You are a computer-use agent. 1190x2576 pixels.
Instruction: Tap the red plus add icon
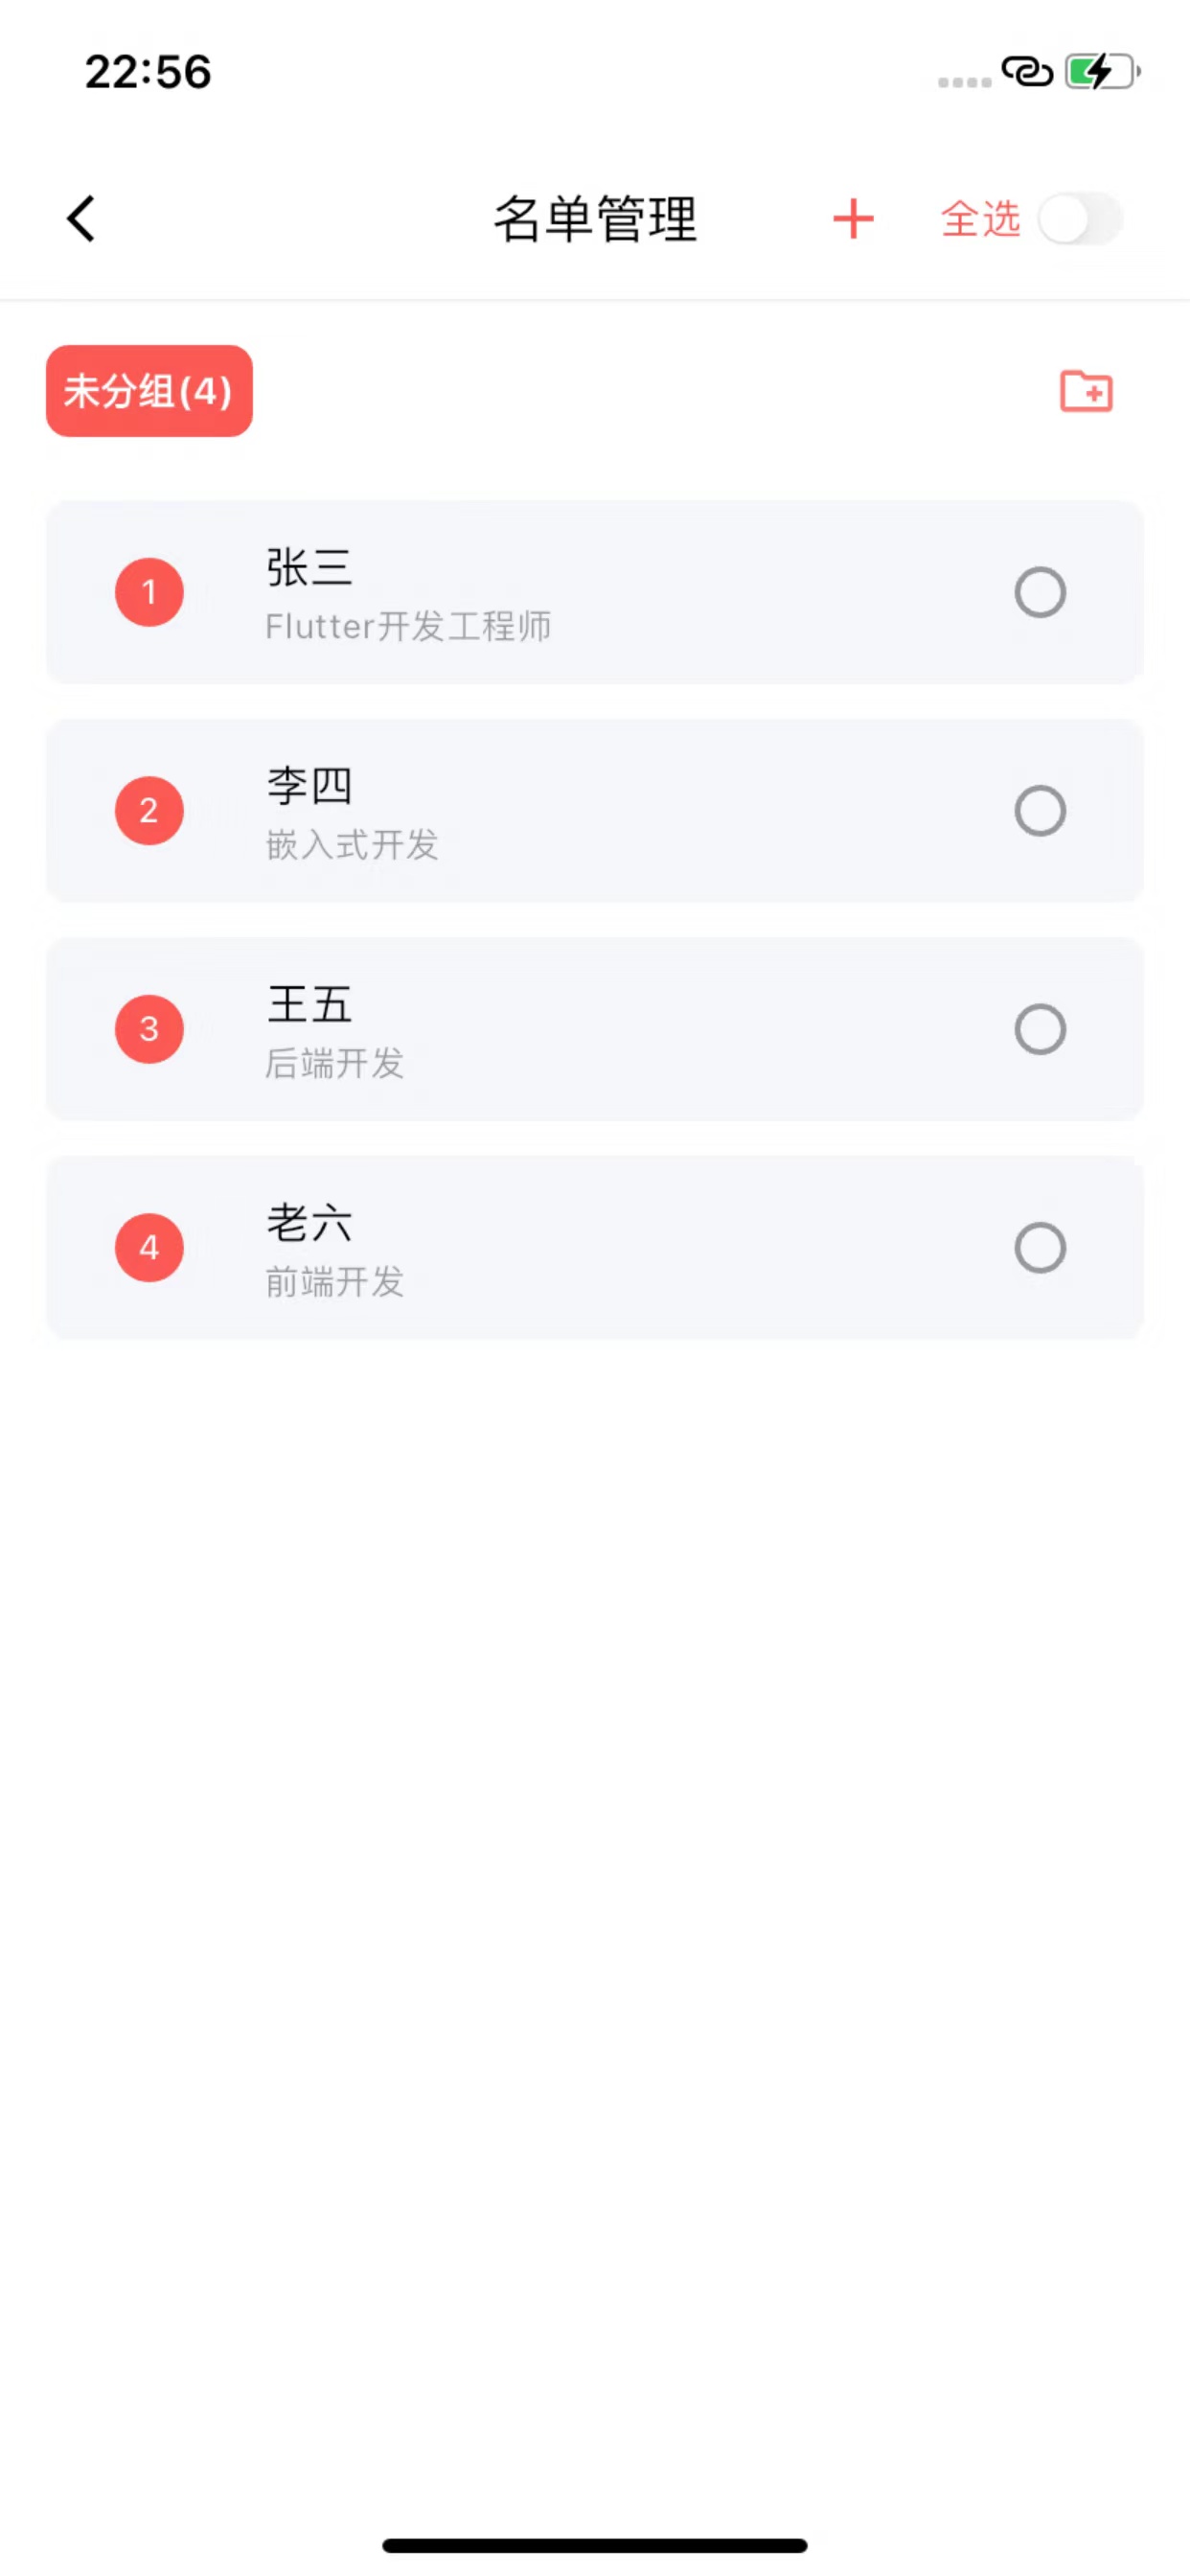[853, 219]
